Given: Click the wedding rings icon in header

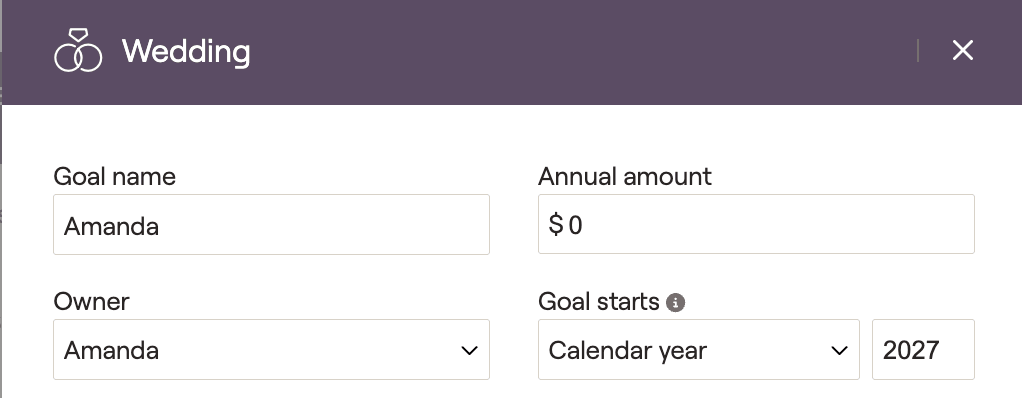Looking at the screenshot, I should (78, 50).
